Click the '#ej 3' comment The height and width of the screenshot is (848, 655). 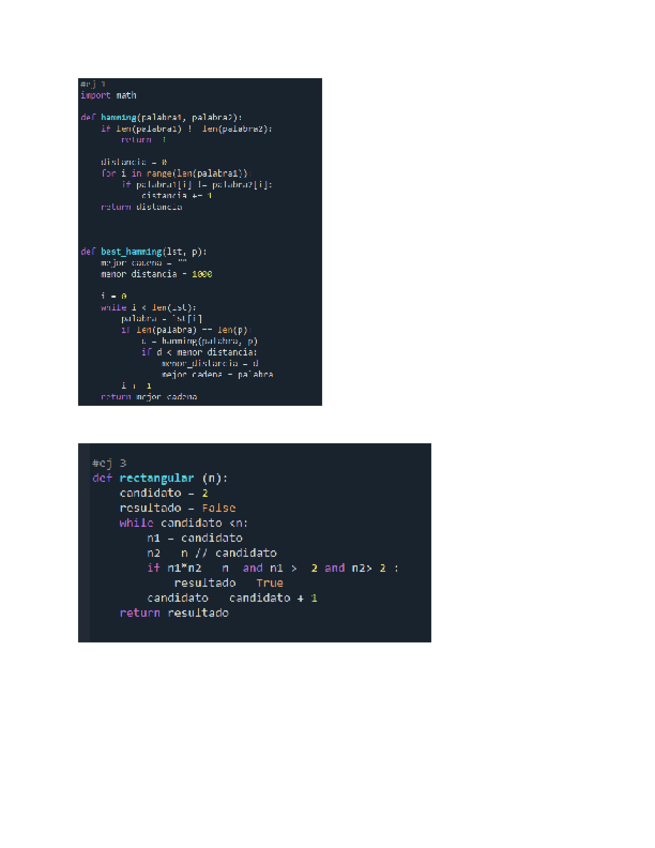[109, 463]
